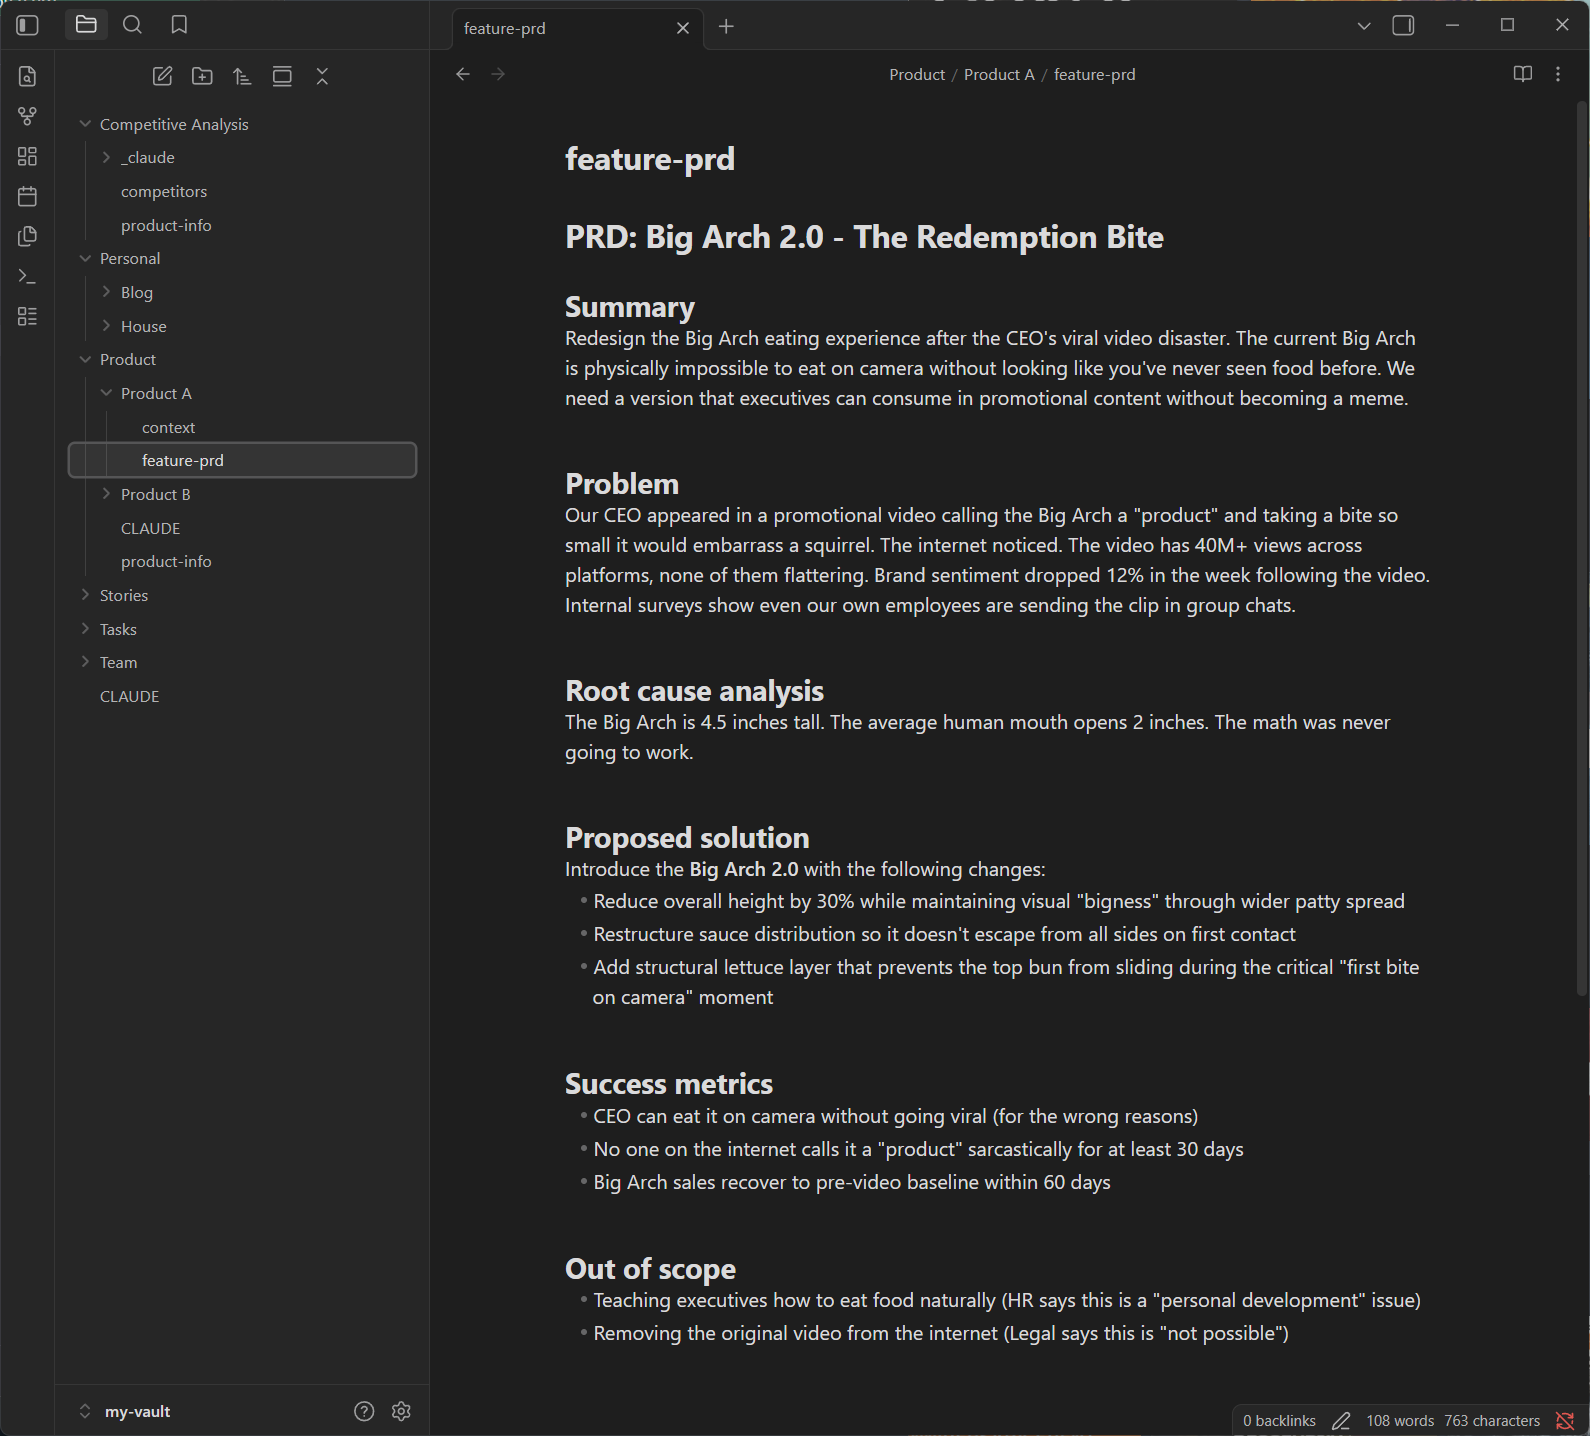1590x1436 pixels.
Task: Toggle the left sidebar
Action: tap(28, 25)
